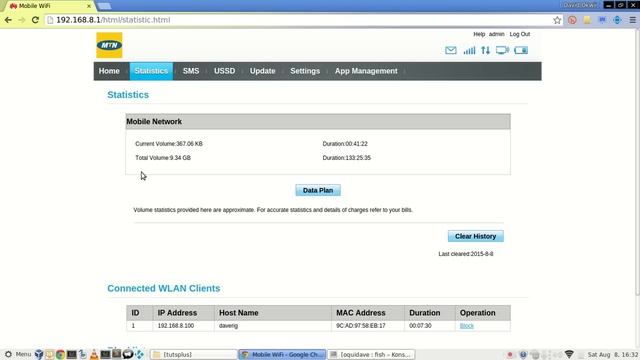Open the Wi-Fi network tray icon

pos(569,354)
